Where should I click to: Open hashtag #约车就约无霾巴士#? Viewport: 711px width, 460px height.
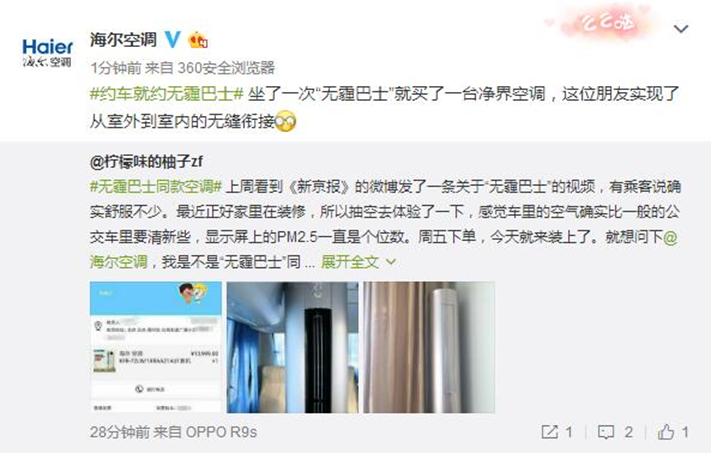[166, 94]
